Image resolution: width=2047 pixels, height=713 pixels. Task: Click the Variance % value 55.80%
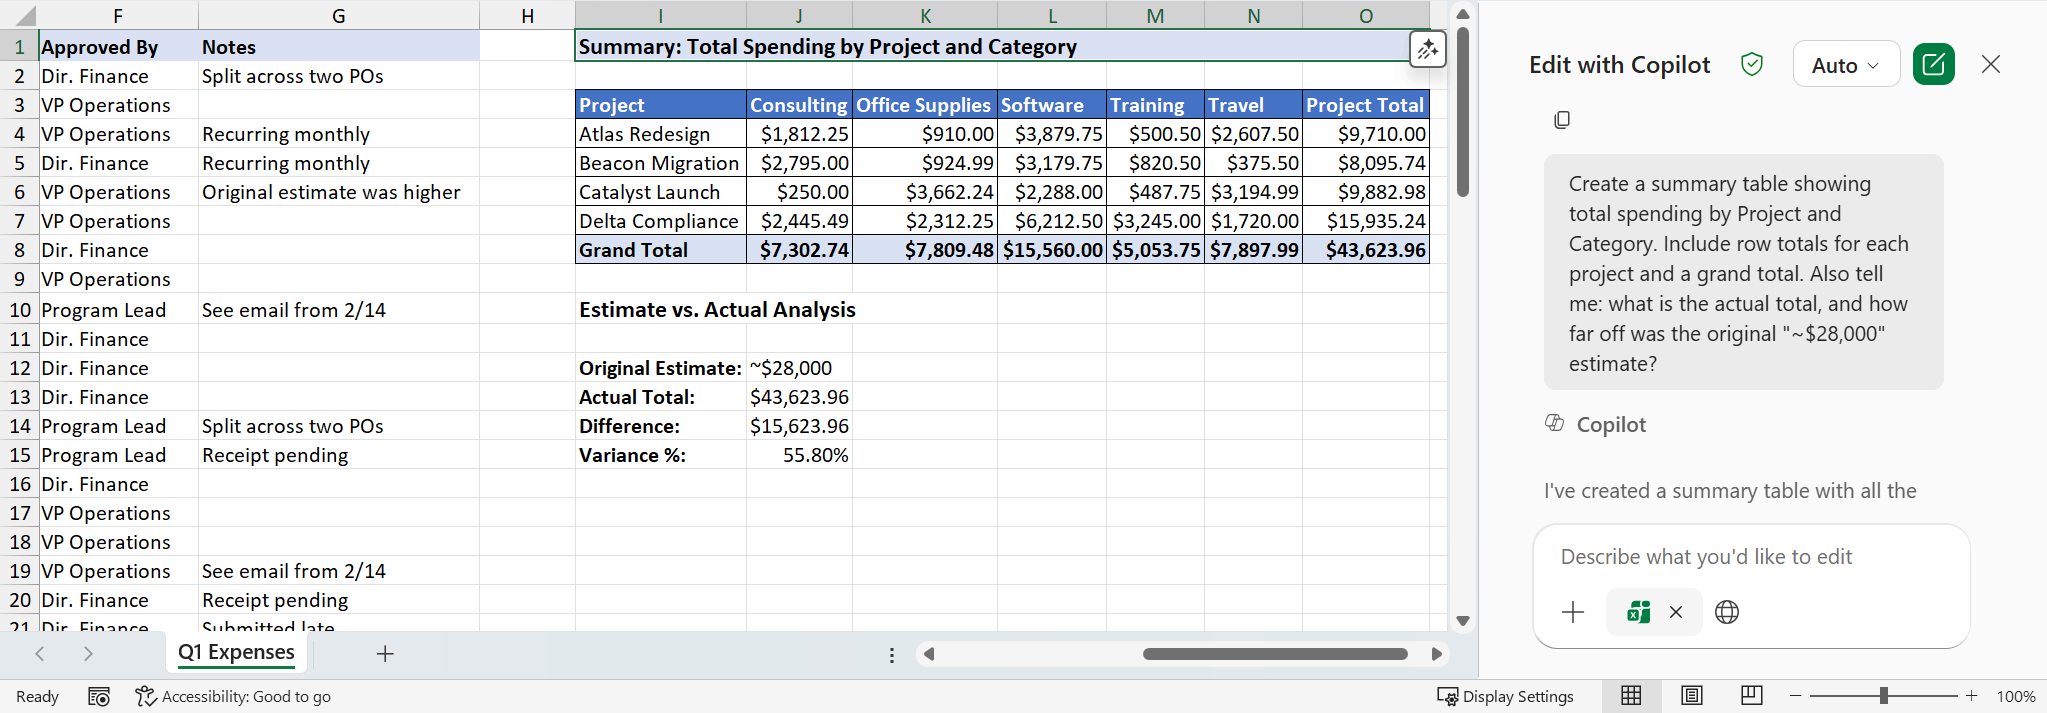799,455
